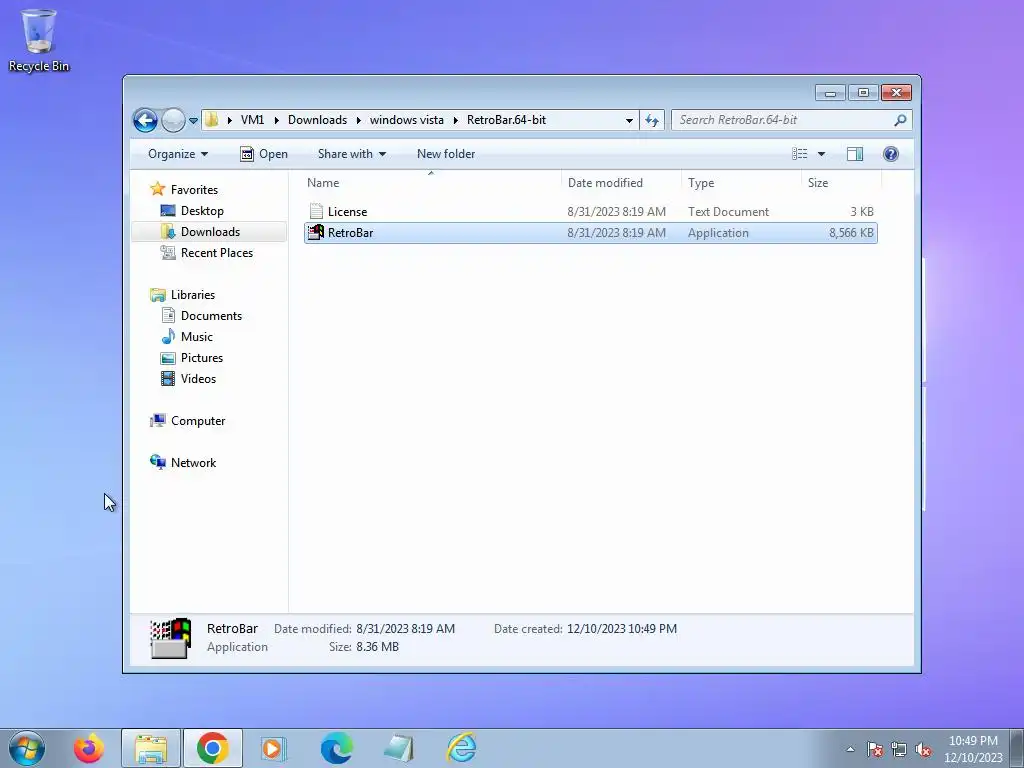Open the recent pages arrow beside Forward
Image resolution: width=1024 pixels, height=768 pixels.
point(193,121)
